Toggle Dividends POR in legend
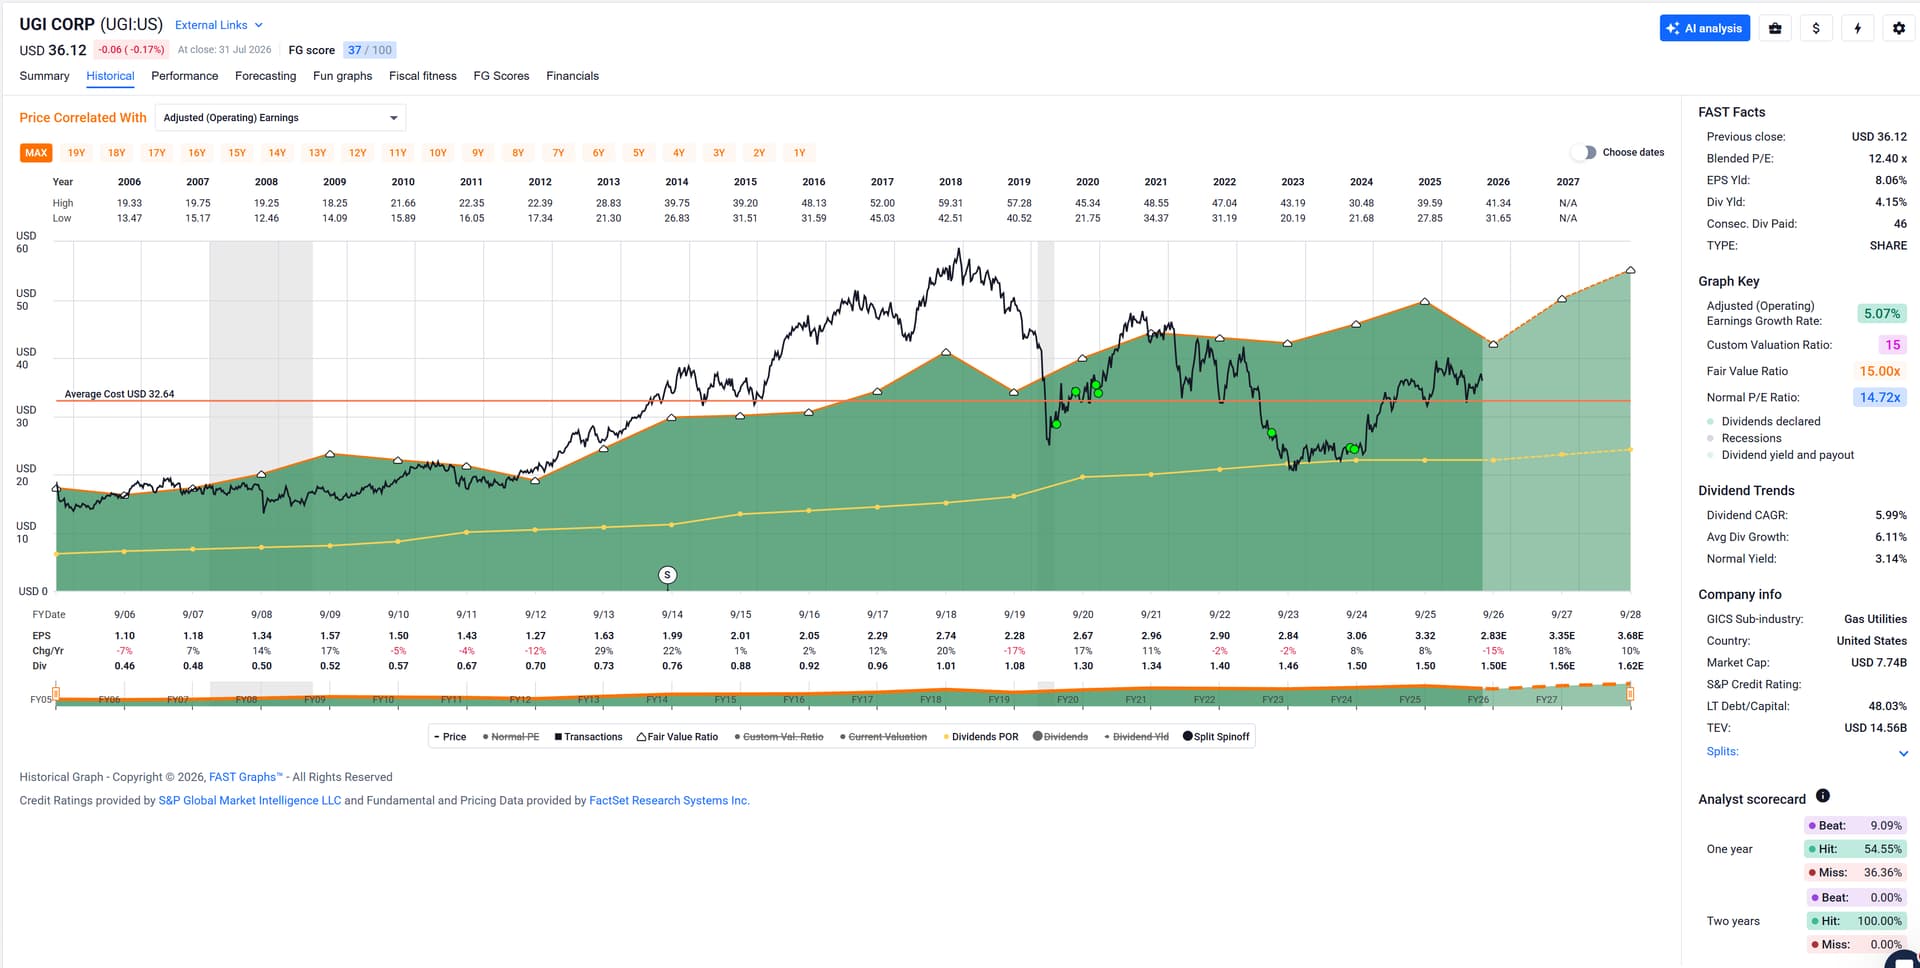Screen dimensions: 1920x968 [x=981, y=737]
